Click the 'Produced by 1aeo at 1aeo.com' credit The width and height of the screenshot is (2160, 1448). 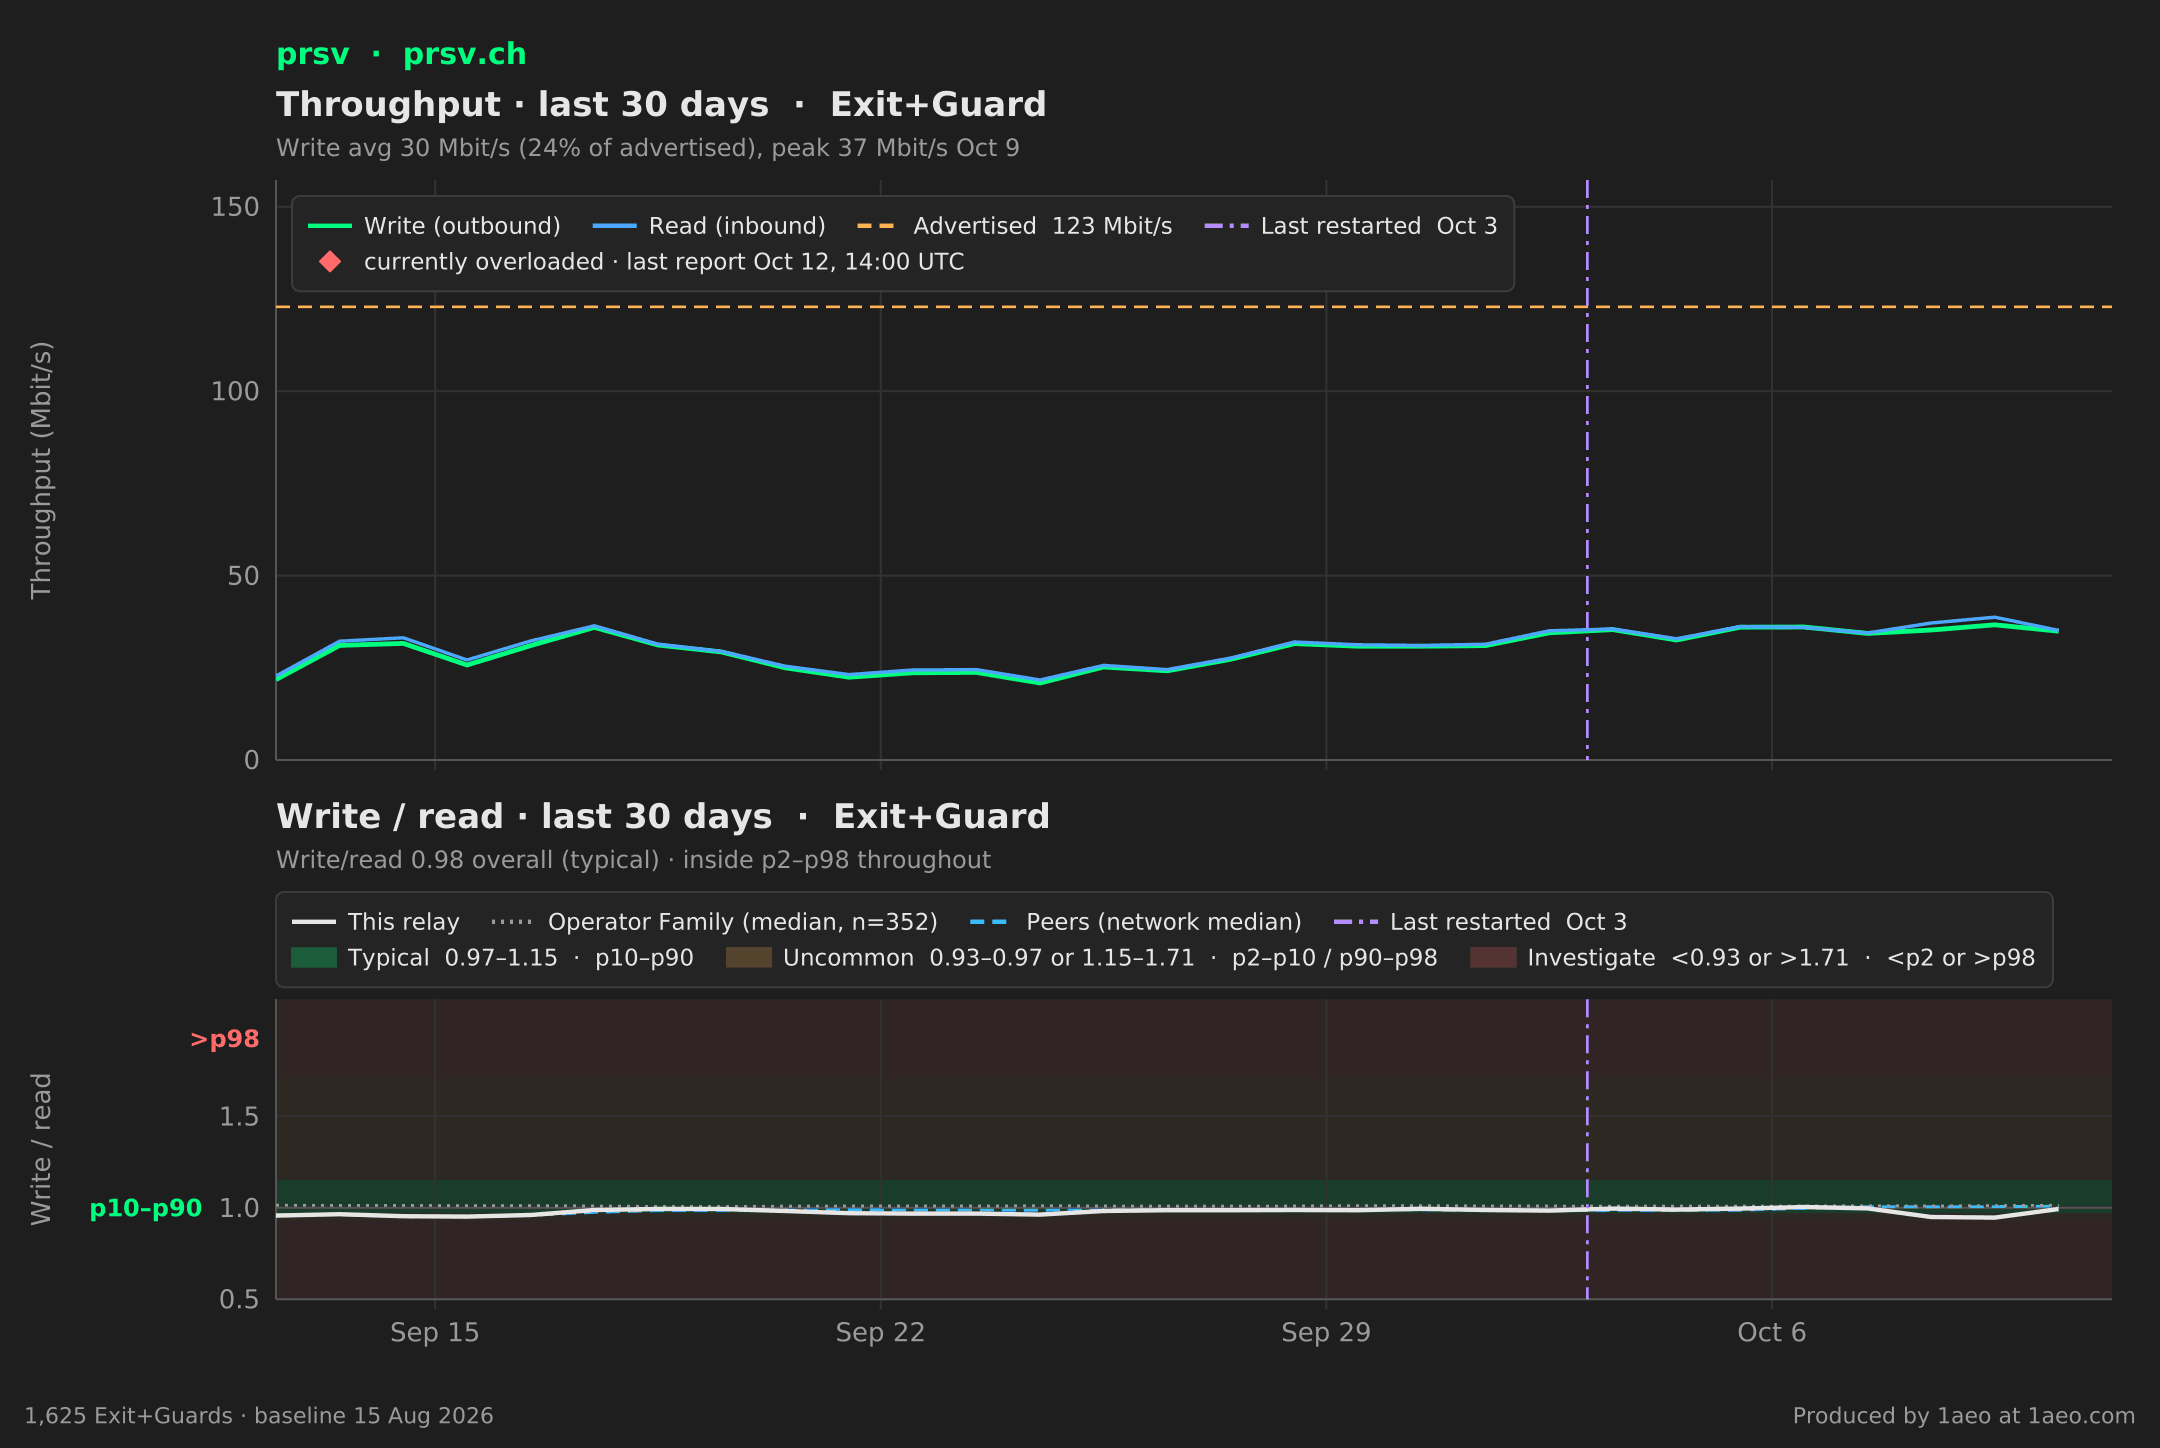(x=1964, y=1416)
